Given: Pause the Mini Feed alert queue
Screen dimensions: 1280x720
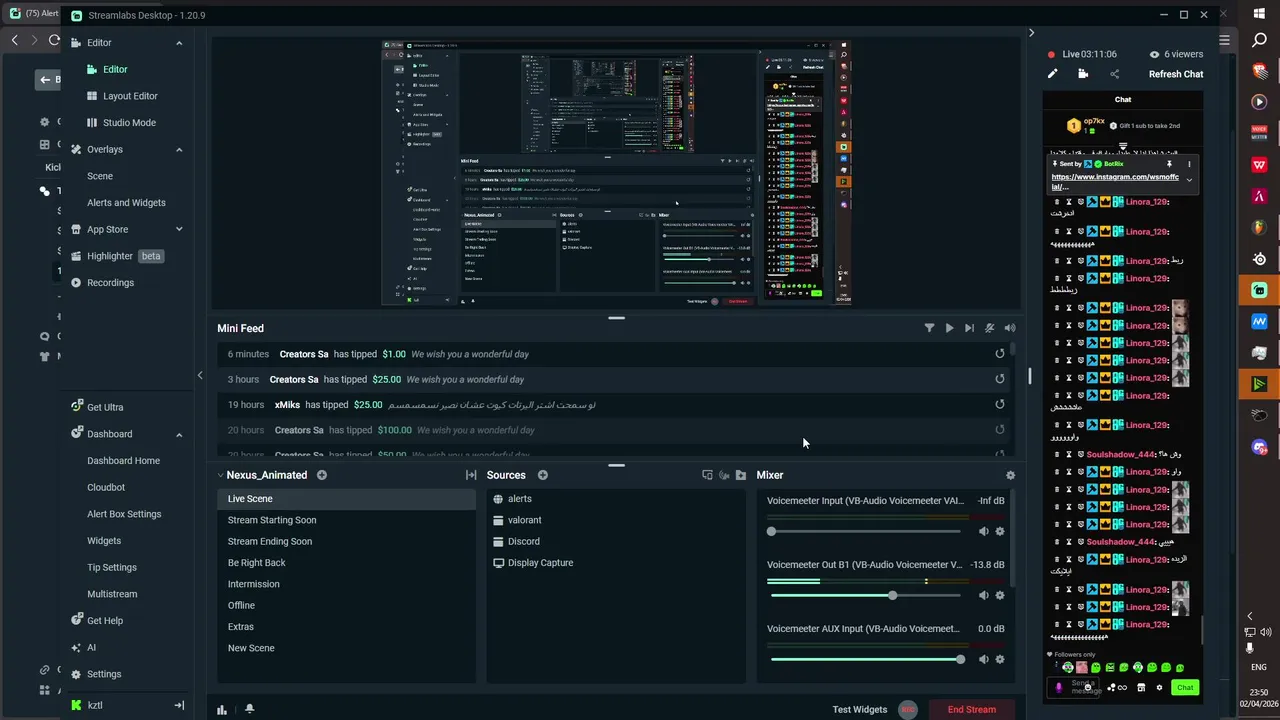Looking at the screenshot, I should 949,328.
